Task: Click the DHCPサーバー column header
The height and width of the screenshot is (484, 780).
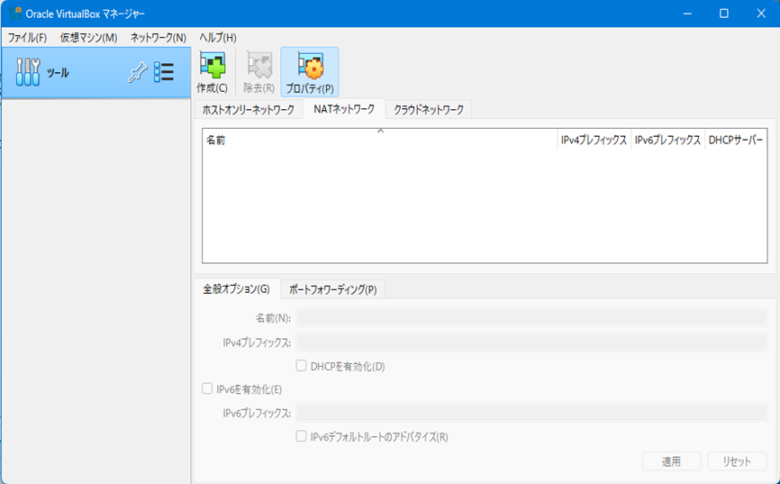Action: [x=736, y=140]
